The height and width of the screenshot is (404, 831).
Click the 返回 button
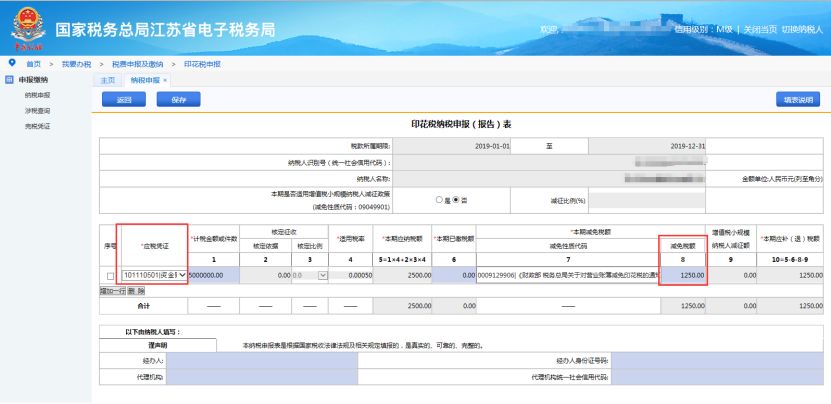pos(124,99)
